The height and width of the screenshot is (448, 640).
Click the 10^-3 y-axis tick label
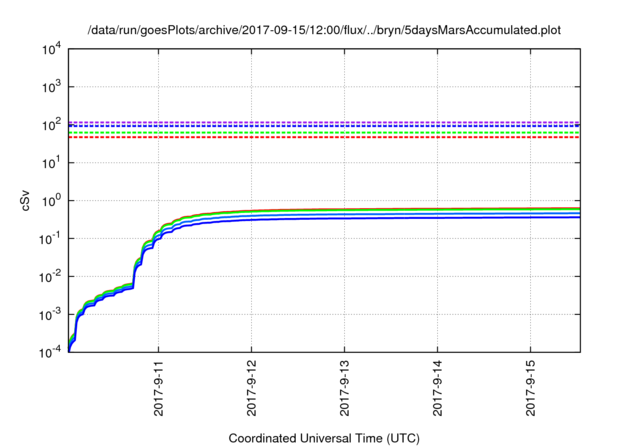tap(50, 315)
